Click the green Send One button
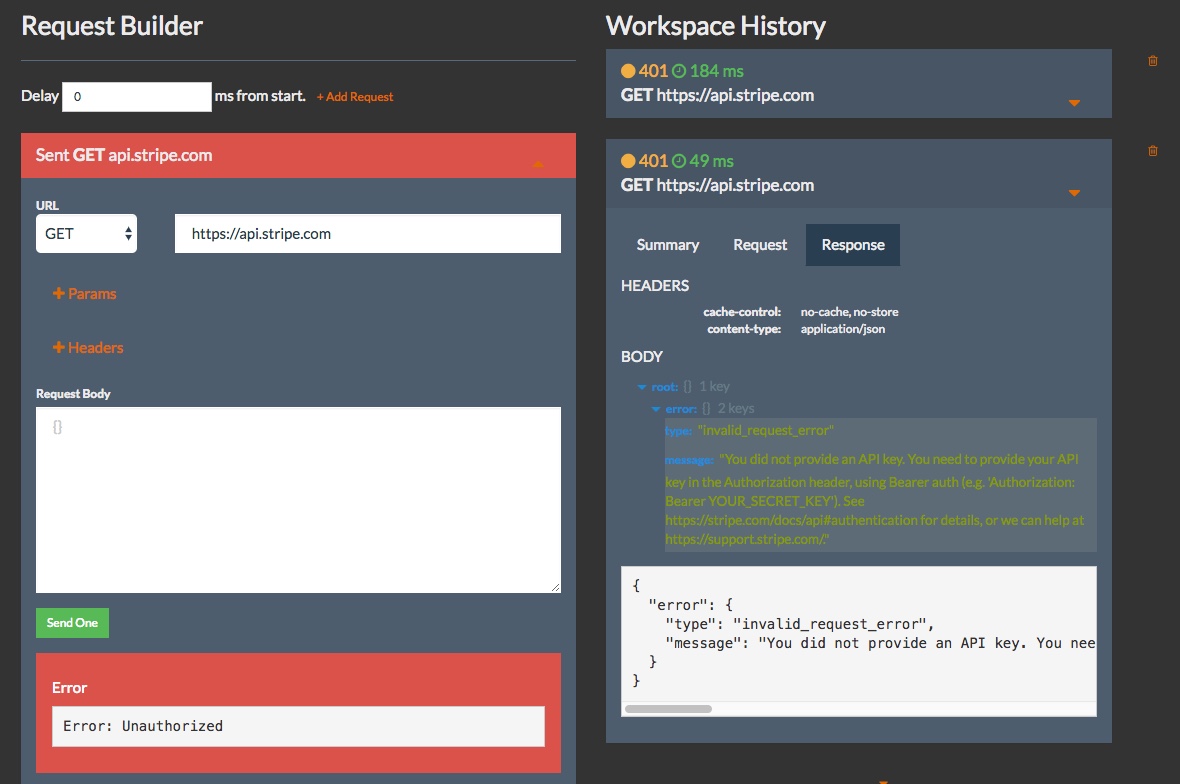The height and width of the screenshot is (784, 1180). point(72,623)
